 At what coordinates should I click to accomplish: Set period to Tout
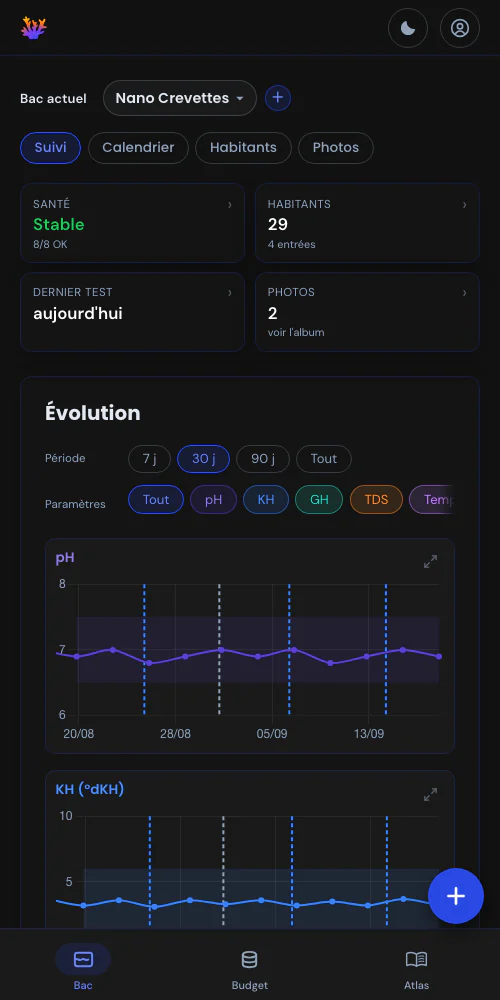pos(324,459)
